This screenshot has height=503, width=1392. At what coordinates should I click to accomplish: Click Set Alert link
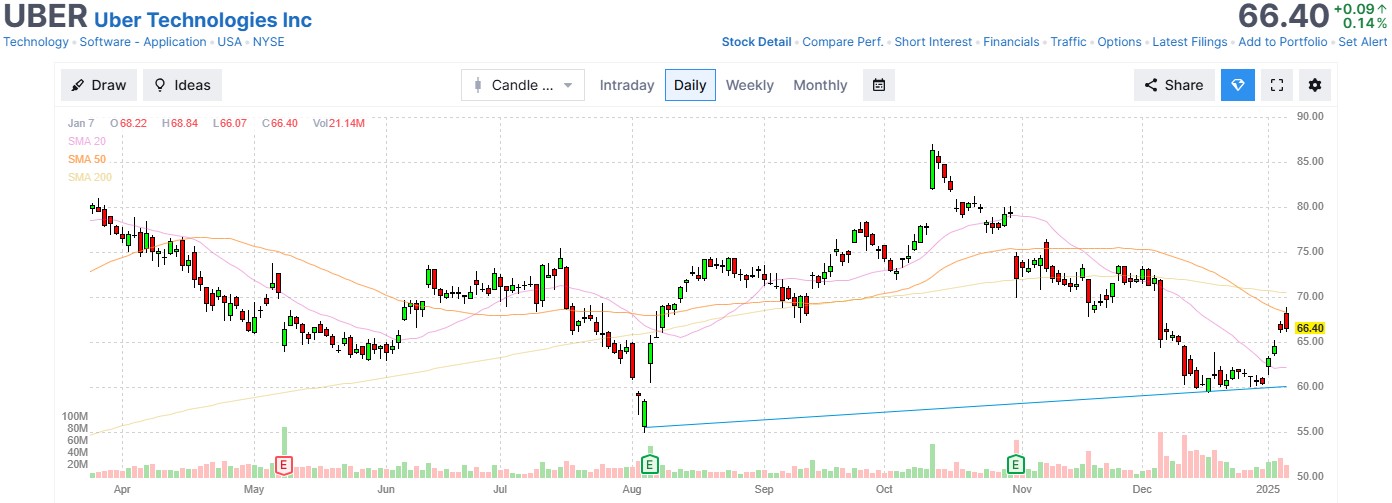[1363, 42]
